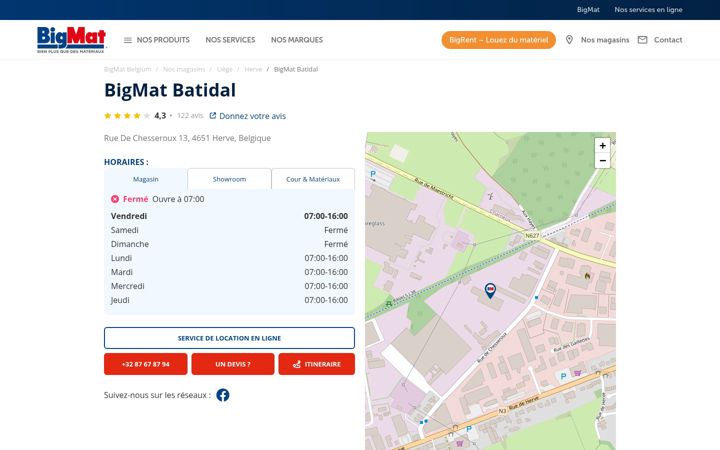Switch to the Cour & Matériaux tab

pyautogui.click(x=313, y=179)
